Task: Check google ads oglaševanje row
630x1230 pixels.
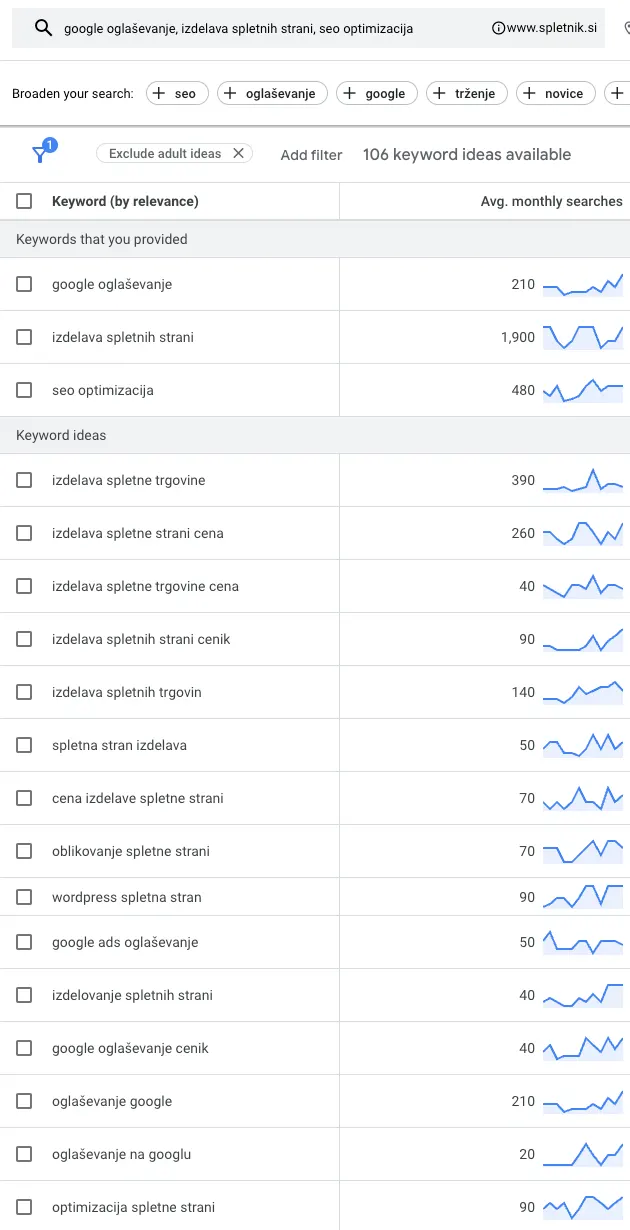Action: click(x=24, y=942)
